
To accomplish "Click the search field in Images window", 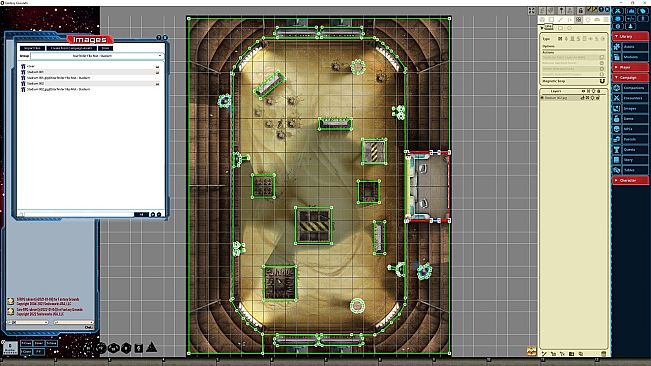I will pyautogui.click(x=77, y=215).
